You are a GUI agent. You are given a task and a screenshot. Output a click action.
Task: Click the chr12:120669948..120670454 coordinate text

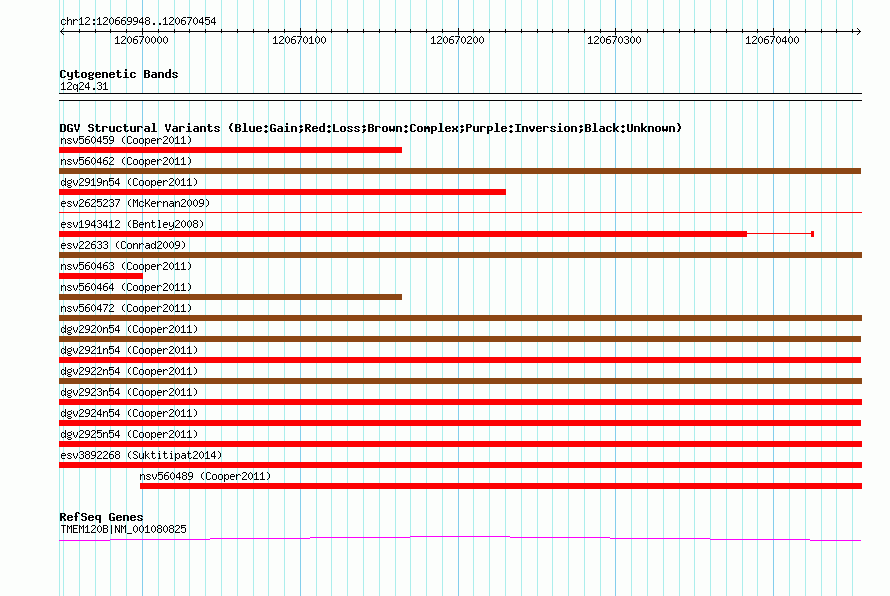pos(138,21)
